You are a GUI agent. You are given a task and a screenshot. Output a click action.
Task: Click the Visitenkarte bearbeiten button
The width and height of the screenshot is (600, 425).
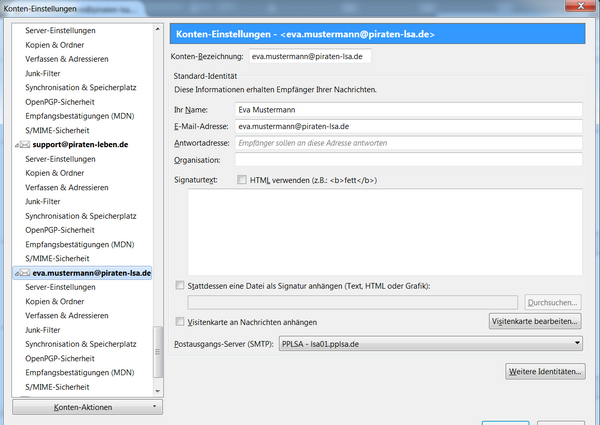[535, 322]
